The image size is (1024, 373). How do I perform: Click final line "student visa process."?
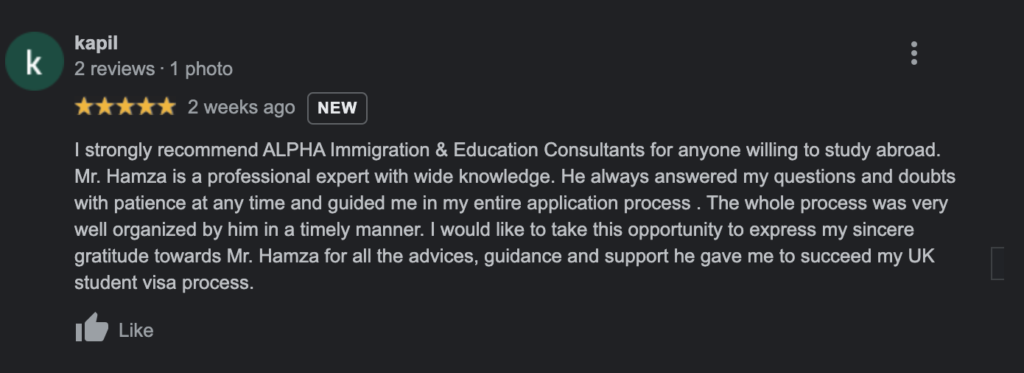[164, 283]
